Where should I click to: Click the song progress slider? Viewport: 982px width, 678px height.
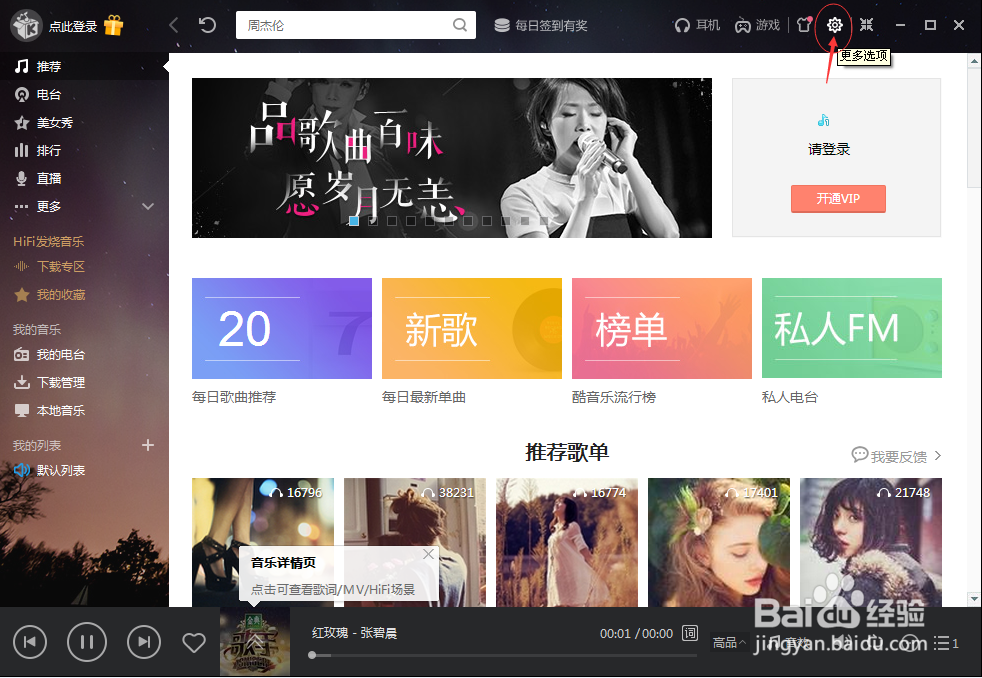point(504,655)
